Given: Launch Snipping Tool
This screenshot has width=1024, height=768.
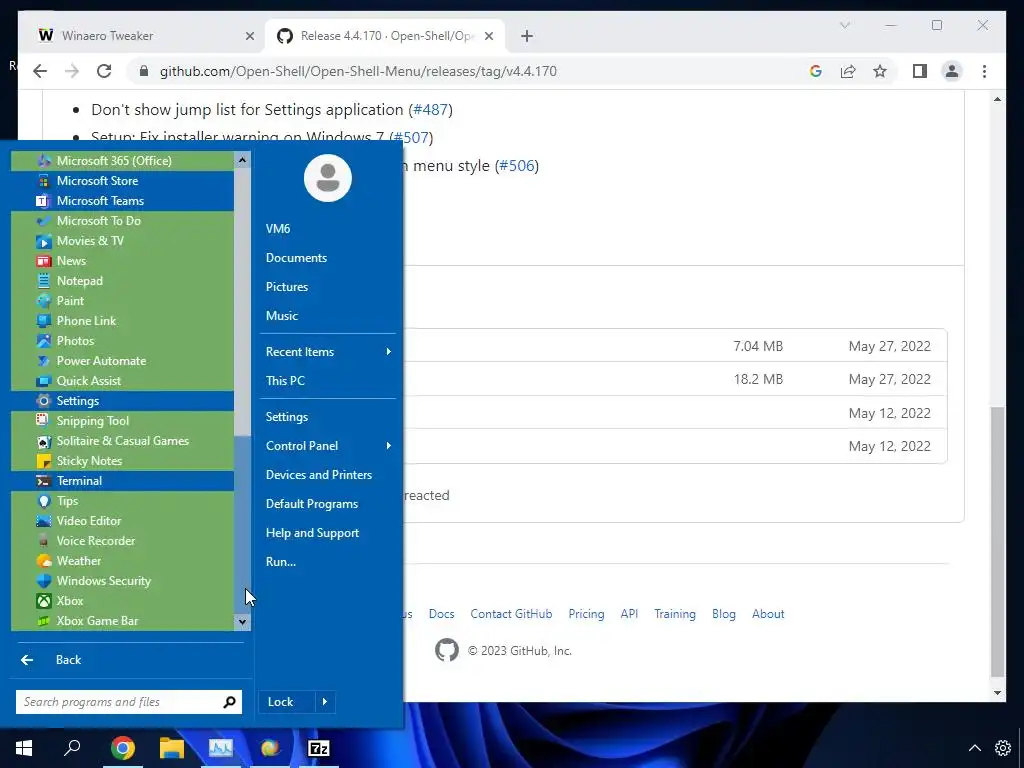Looking at the screenshot, I should tap(122, 421).
